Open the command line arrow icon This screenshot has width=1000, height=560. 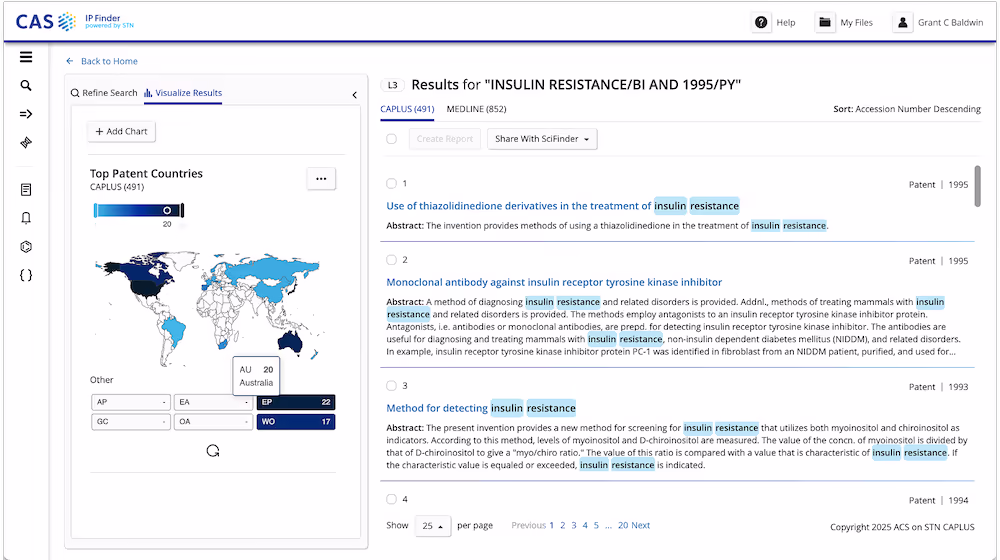(x=26, y=114)
